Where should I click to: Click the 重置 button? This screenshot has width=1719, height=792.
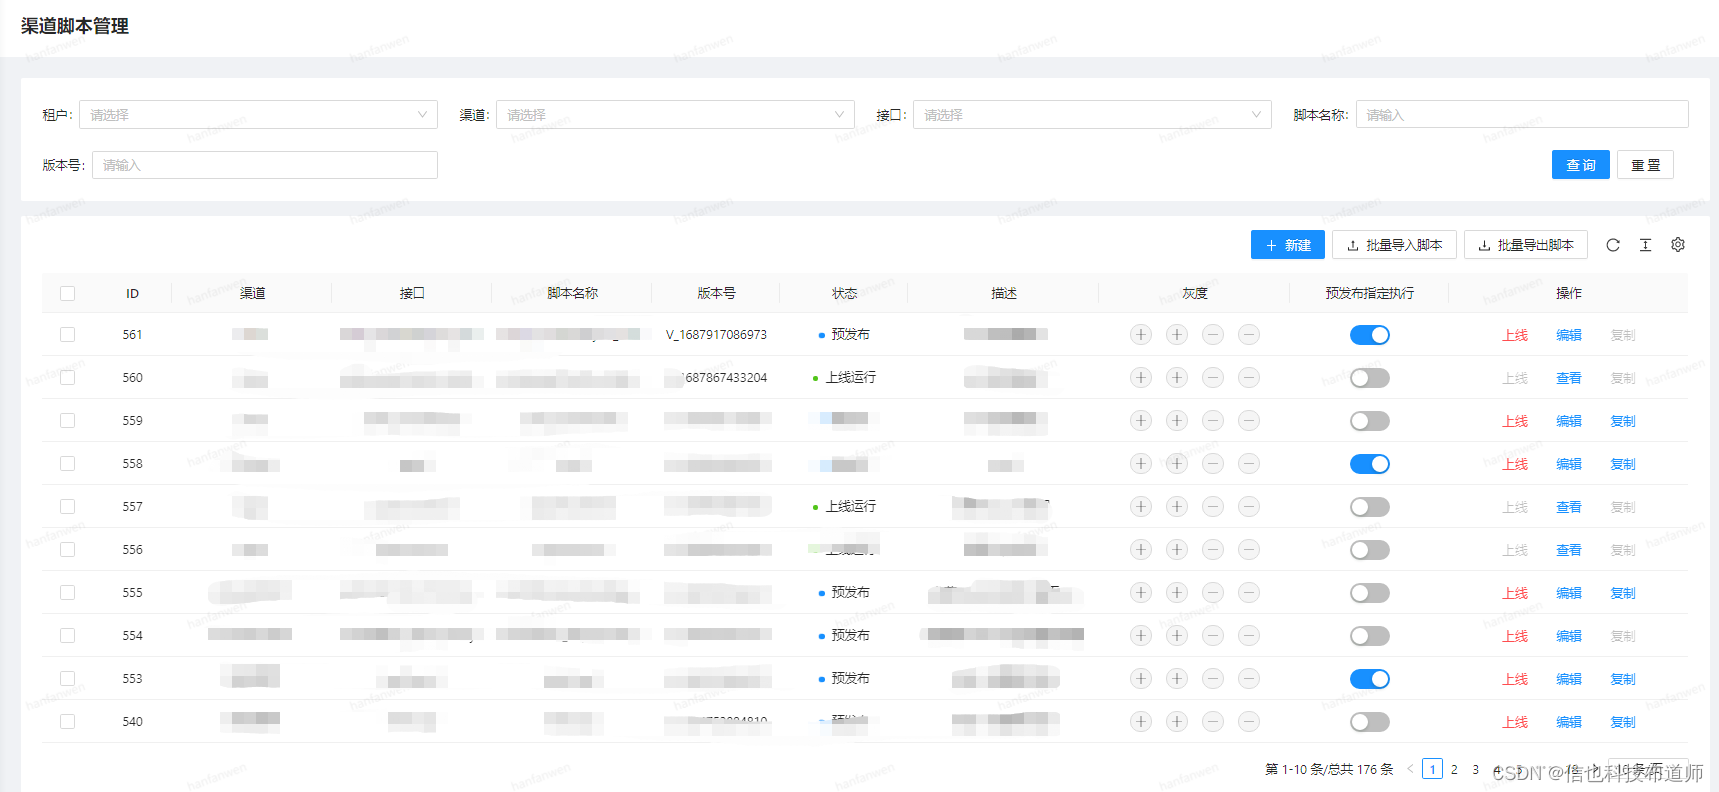tap(1645, 165)
